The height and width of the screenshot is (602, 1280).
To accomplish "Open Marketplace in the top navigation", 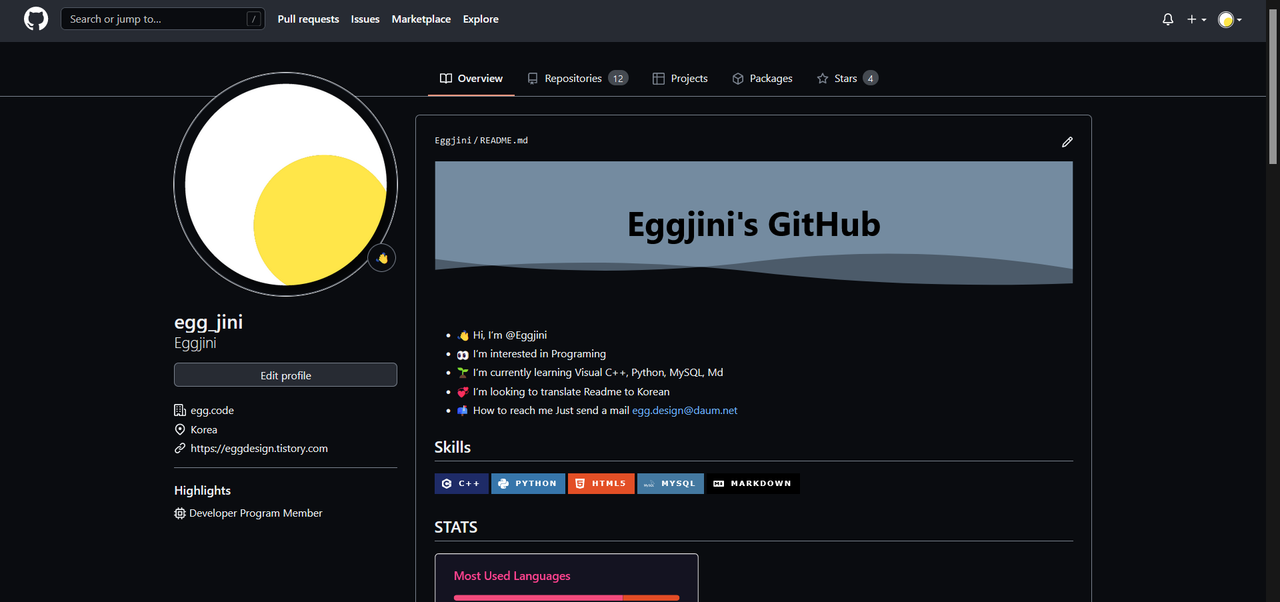I will click(x=421, y=19).
